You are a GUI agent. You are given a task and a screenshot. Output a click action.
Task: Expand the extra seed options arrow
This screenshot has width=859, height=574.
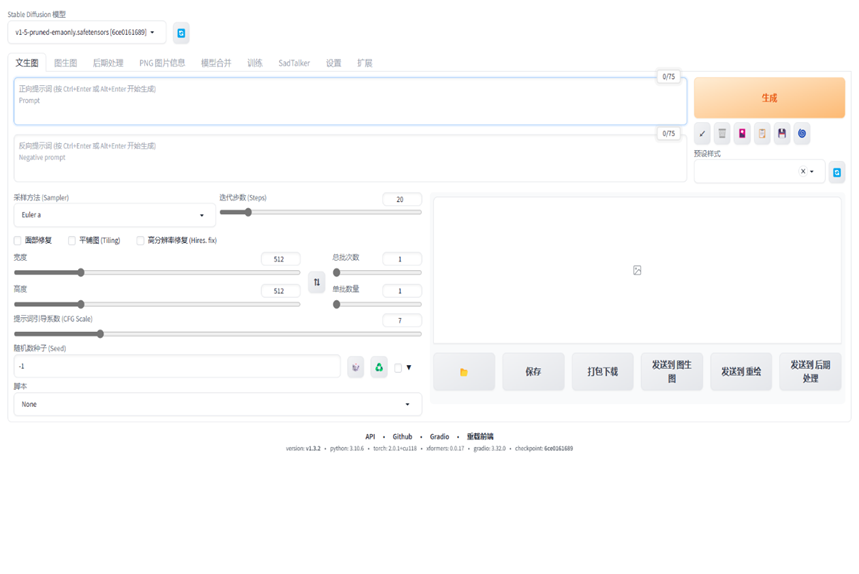pos(409,368)
